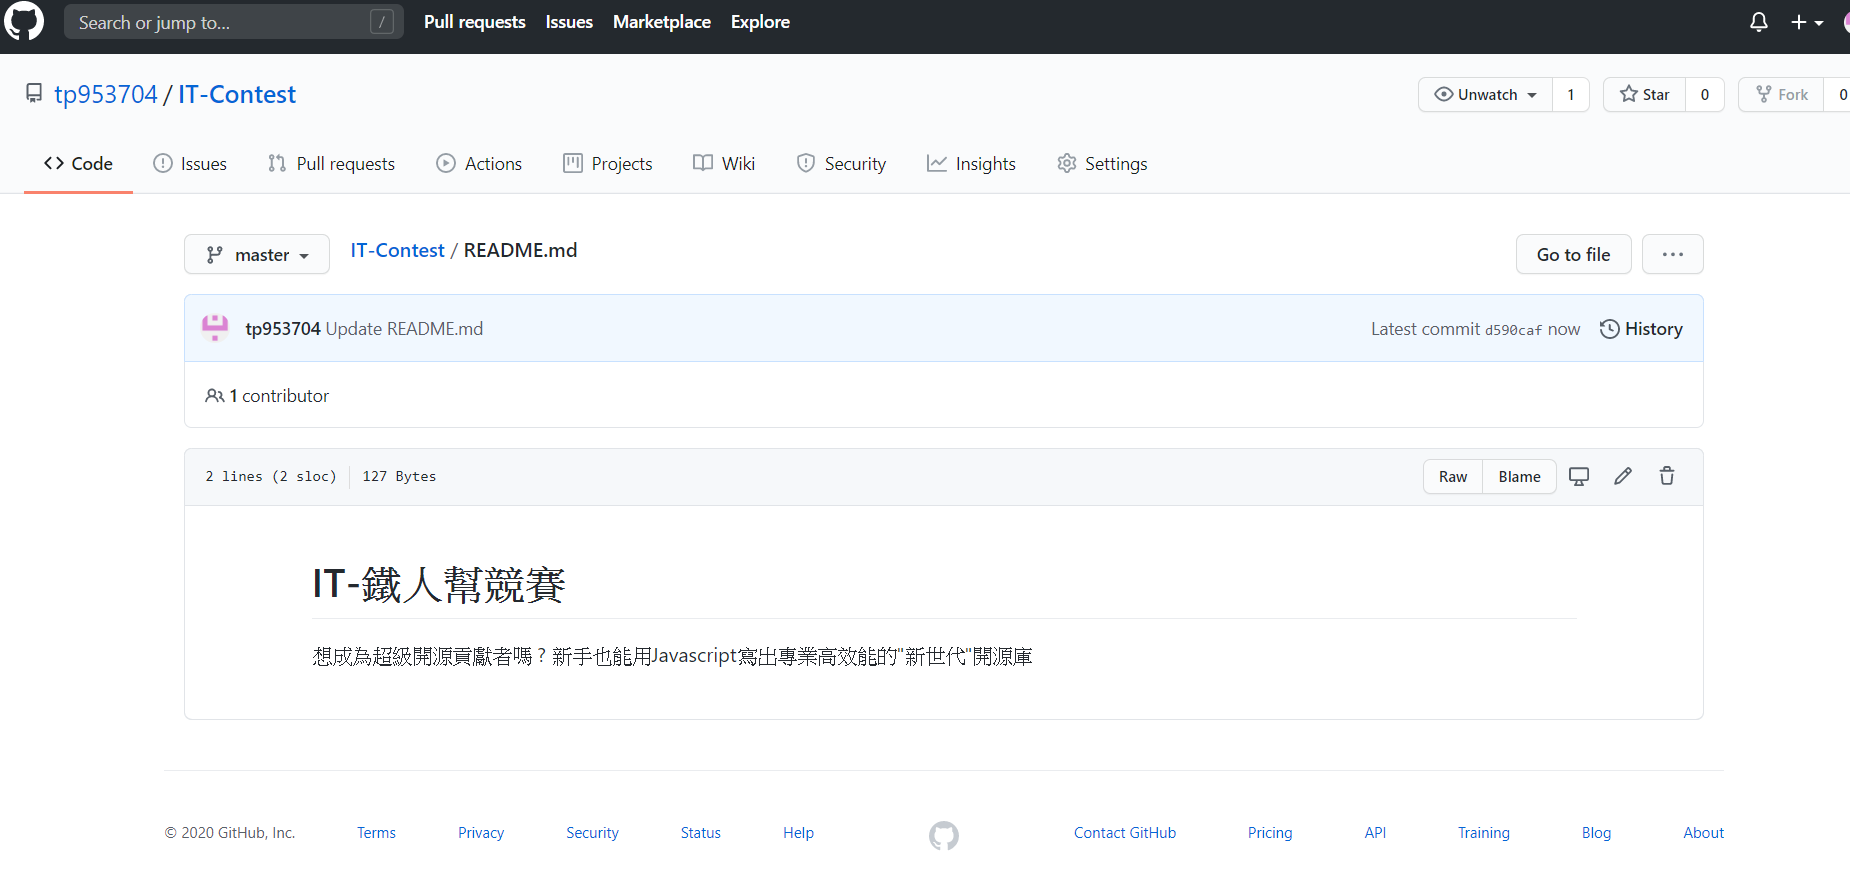The height and width of the screenshot is (885, 1850).
Task: Switch to the Code tab
Action: tap(78, 163)
